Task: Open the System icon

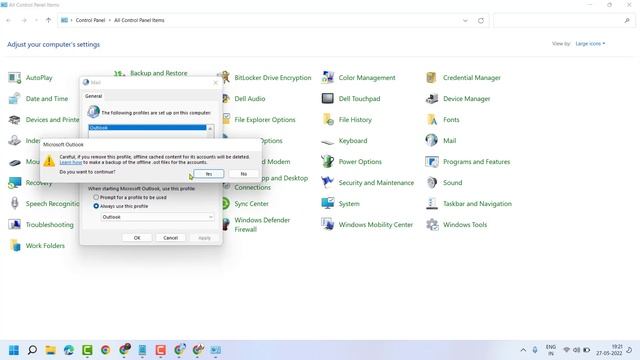Action: (328, 203)
